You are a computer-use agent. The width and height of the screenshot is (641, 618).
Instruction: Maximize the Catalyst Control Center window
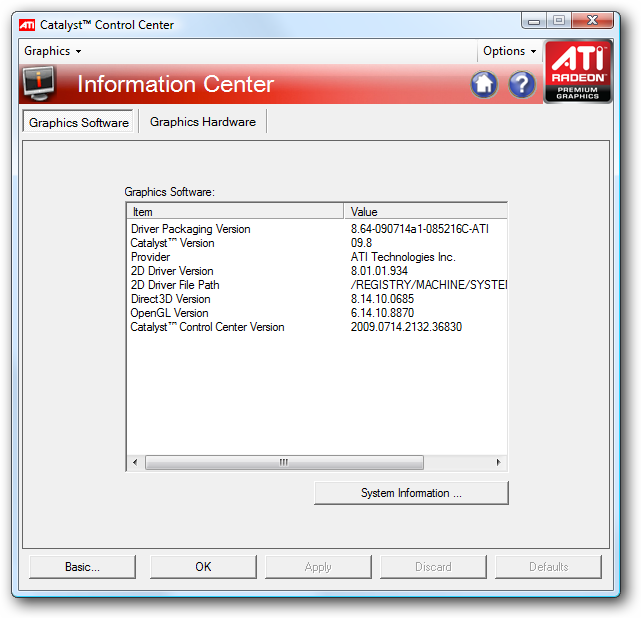click(x=559, y=20)
